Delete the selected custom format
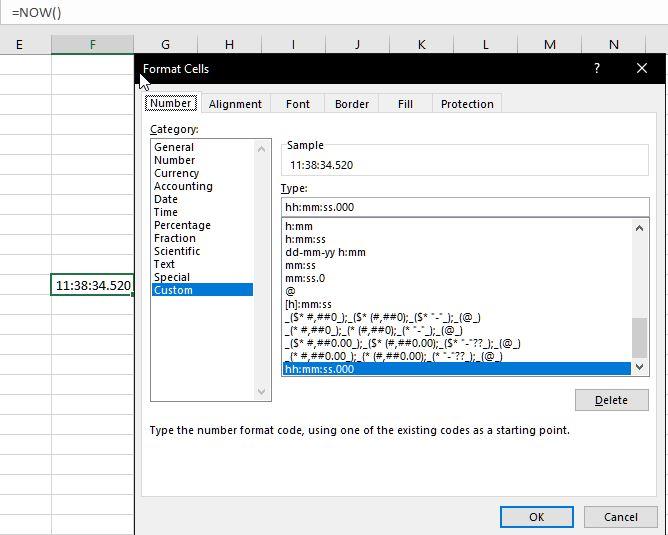This screenshot has width=668, height=535. 611,400
